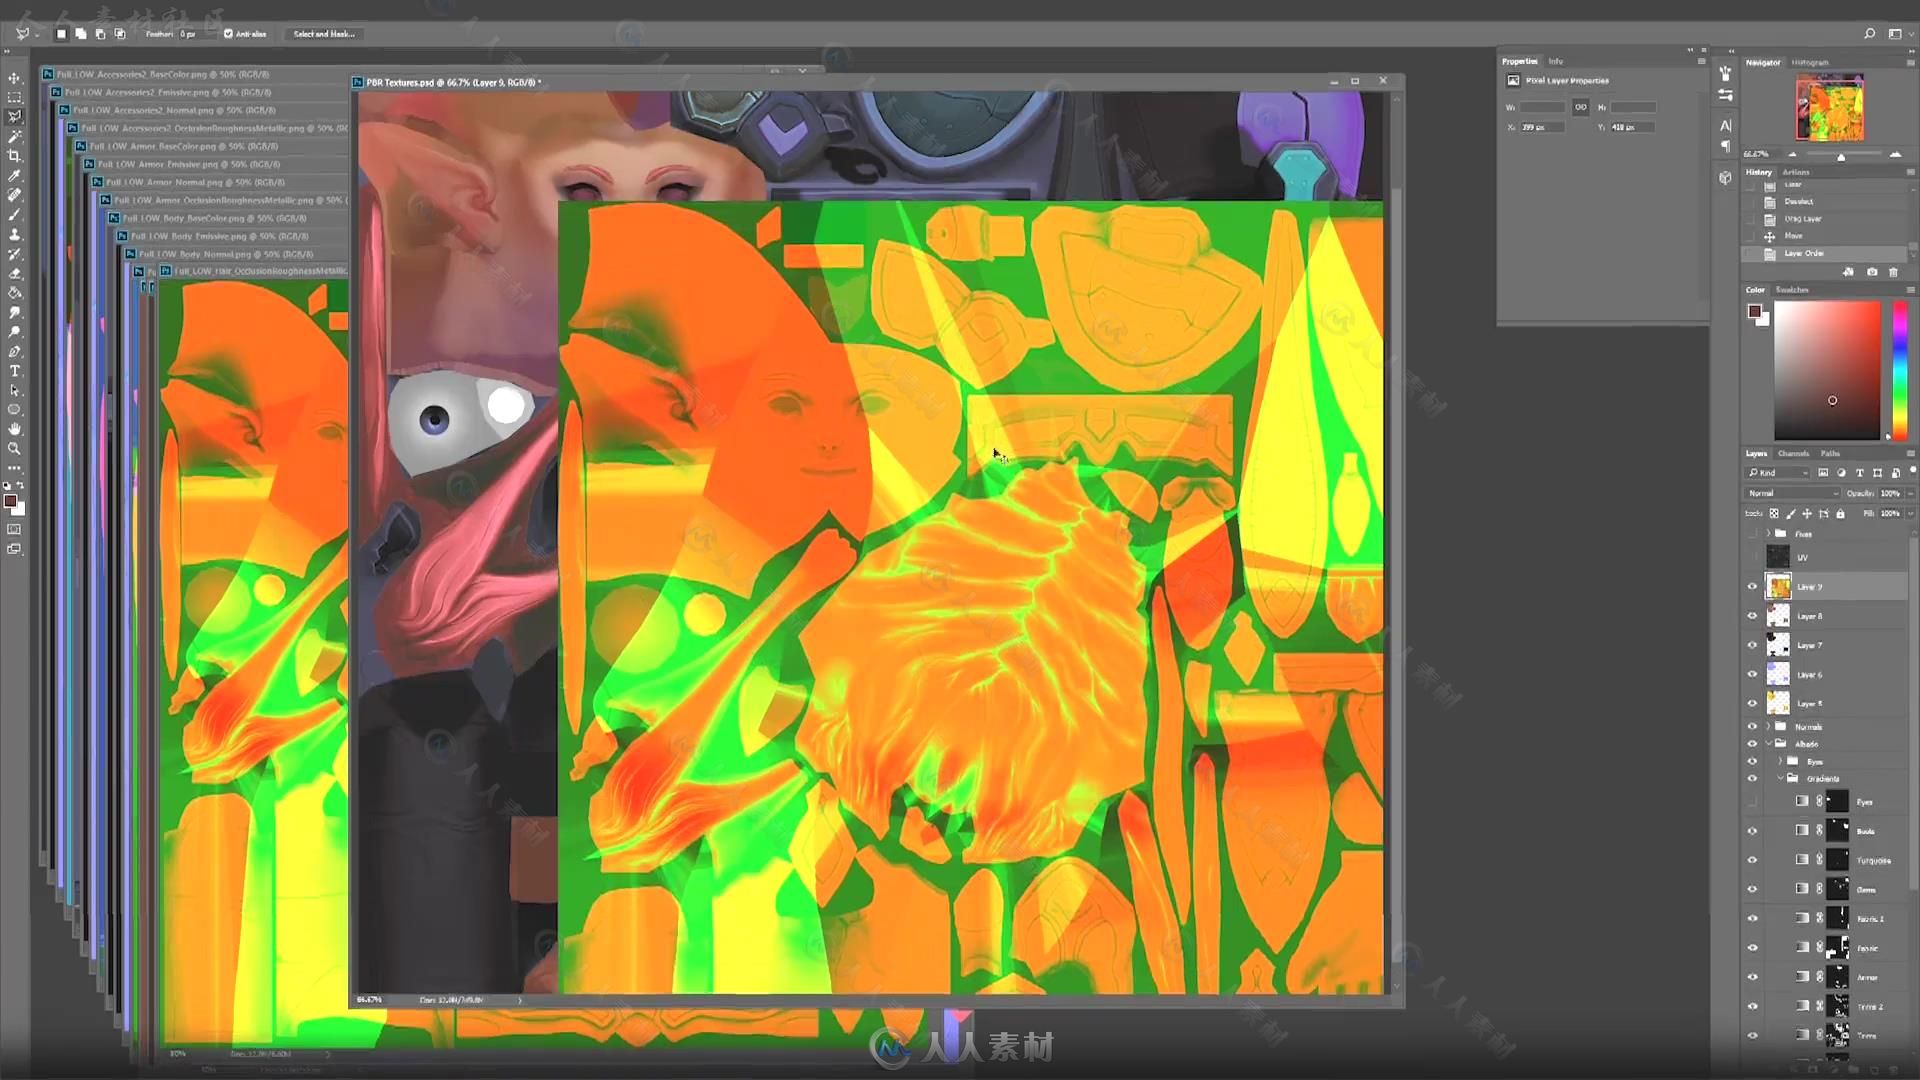
Task: Hide Layer 8 visibility eye
Action: (1752, 616)
